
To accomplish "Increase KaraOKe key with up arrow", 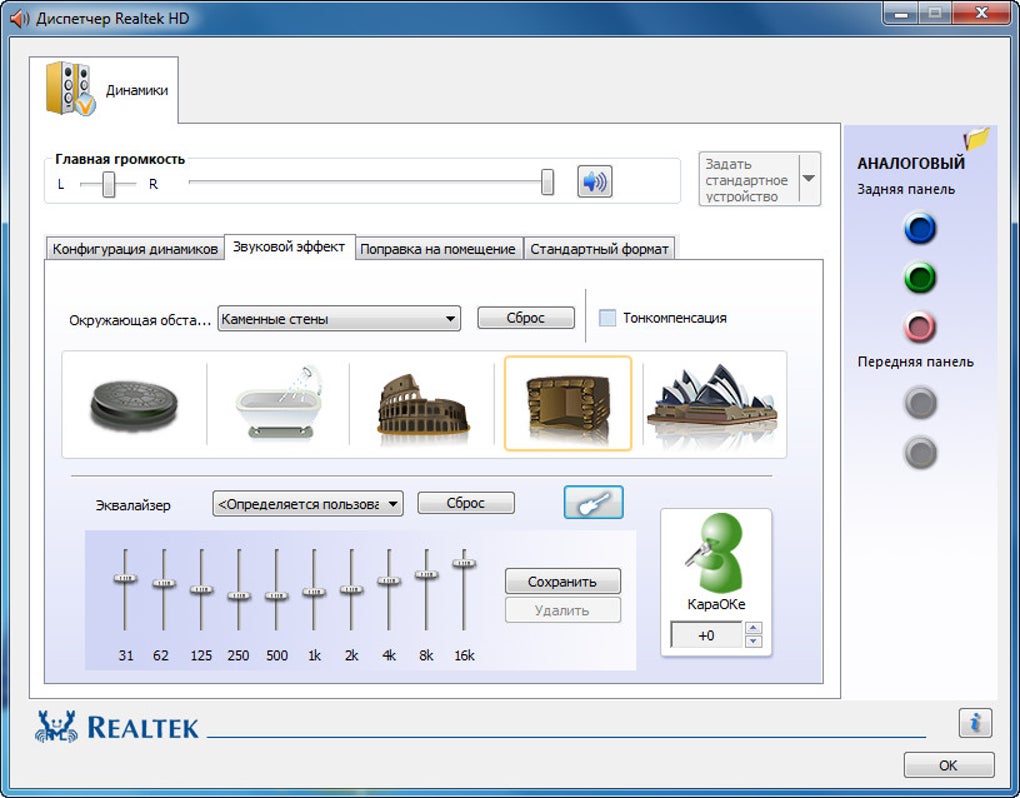I will (x=753, y=628).
